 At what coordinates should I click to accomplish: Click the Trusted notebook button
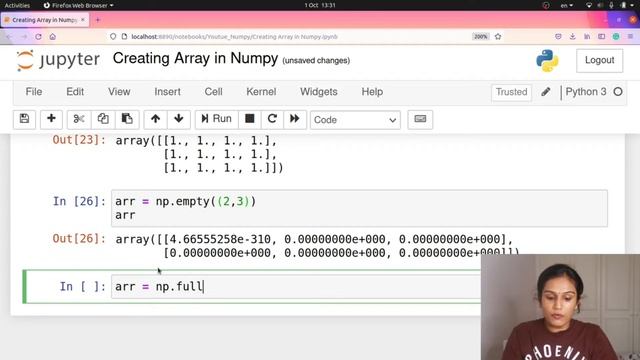tap(511, 92)
